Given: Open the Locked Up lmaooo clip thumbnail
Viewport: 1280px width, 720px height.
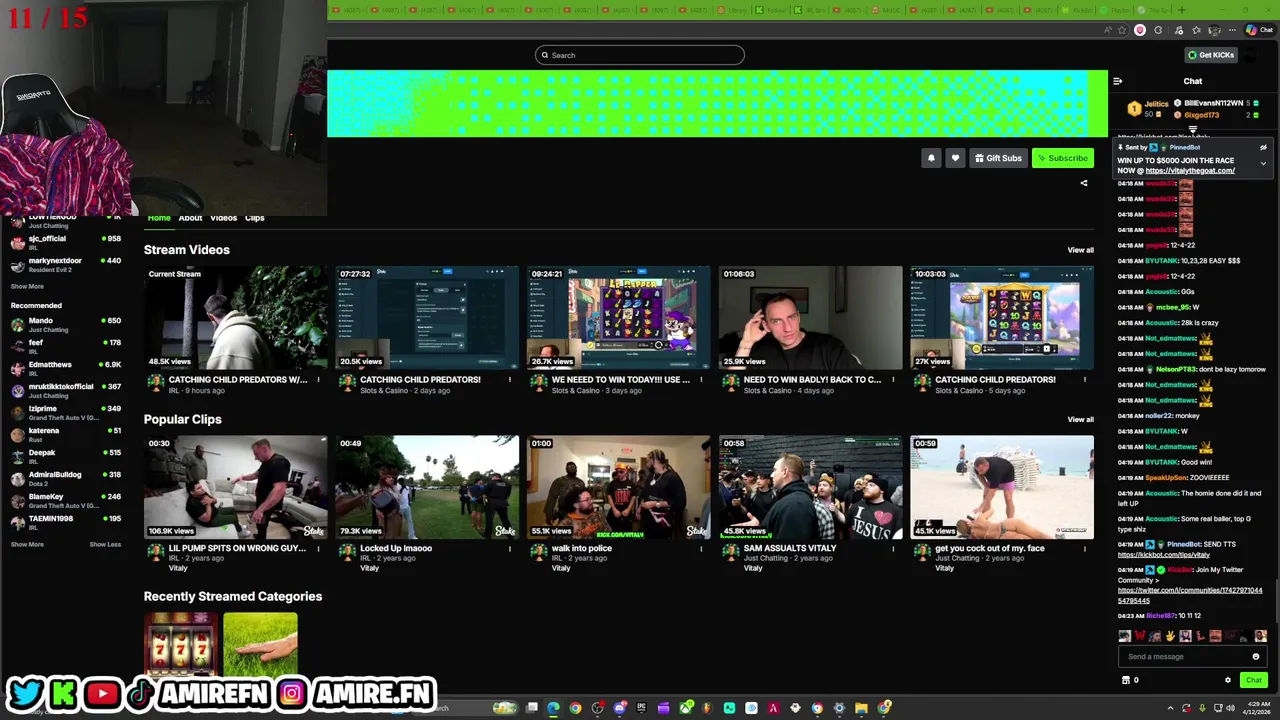Looking at the screenshot, I should click(427, 487).
